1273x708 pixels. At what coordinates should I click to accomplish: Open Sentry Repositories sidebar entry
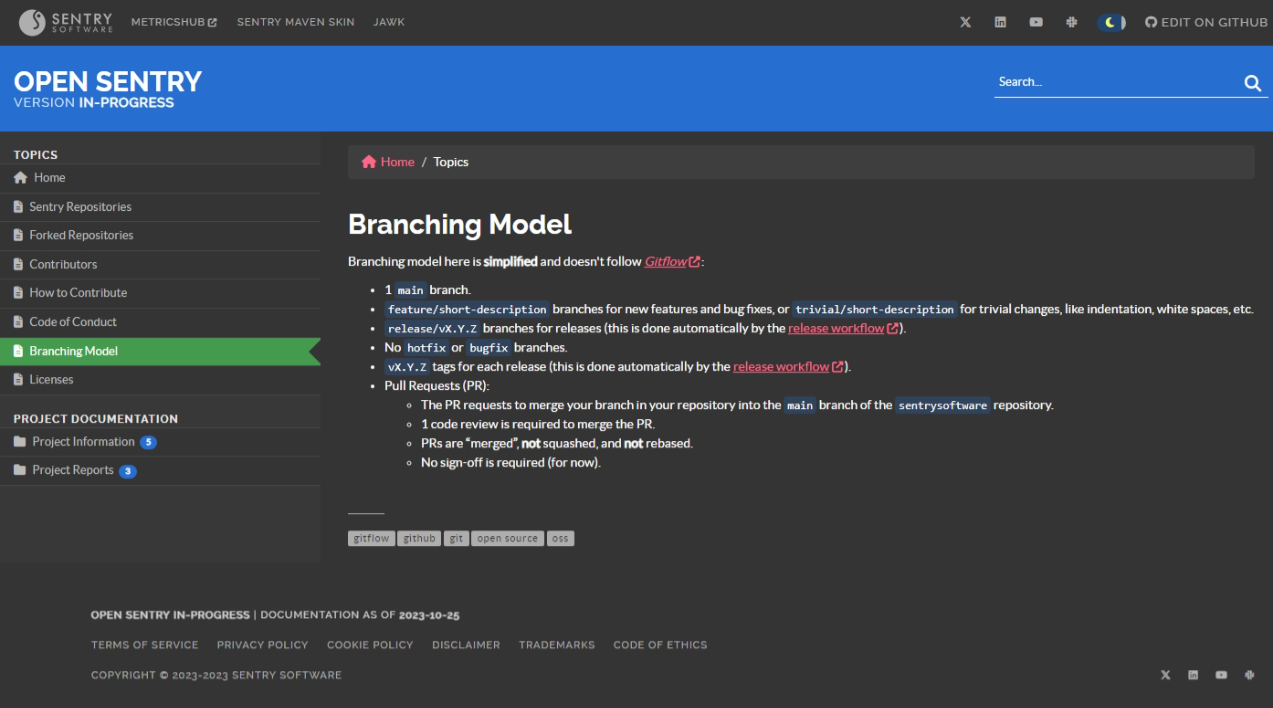[x=160, y=207]
